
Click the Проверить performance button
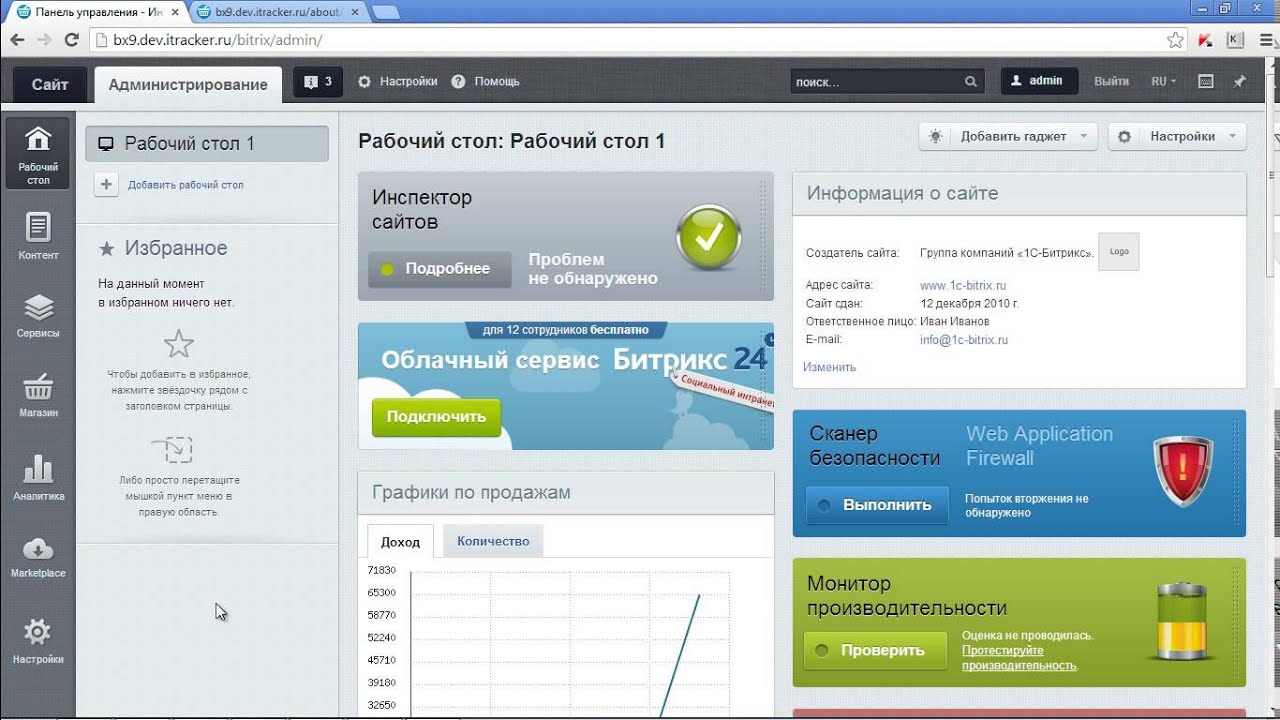875,650
